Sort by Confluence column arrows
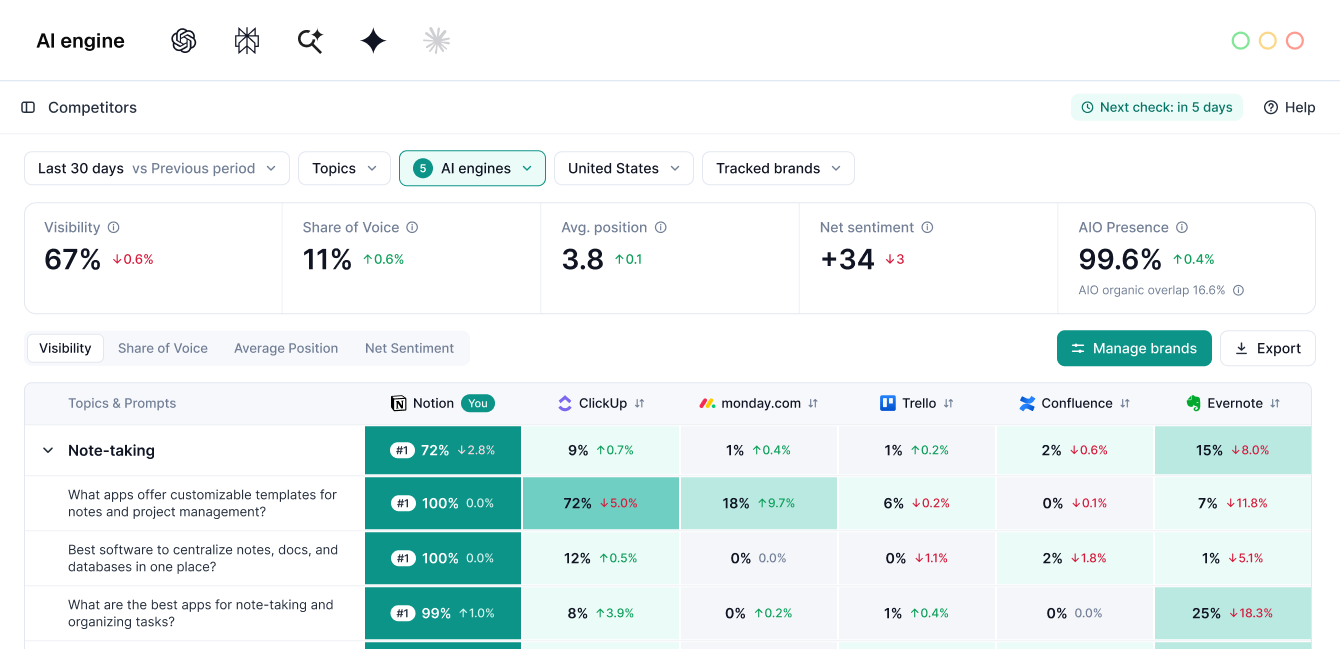This screenshot has width=1340, height=649. 1125,404
